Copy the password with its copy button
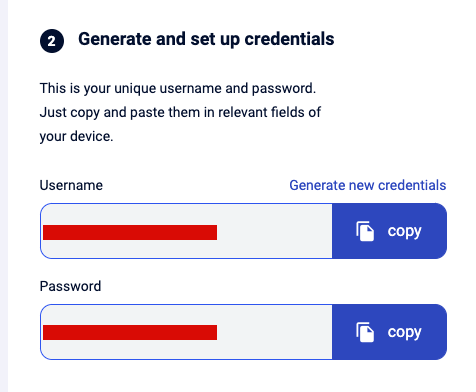Screen dimensions: 476x392 389,332
